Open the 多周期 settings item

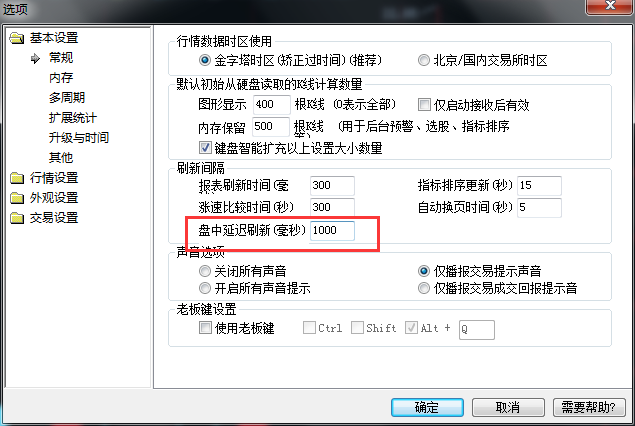coord(67,98)
